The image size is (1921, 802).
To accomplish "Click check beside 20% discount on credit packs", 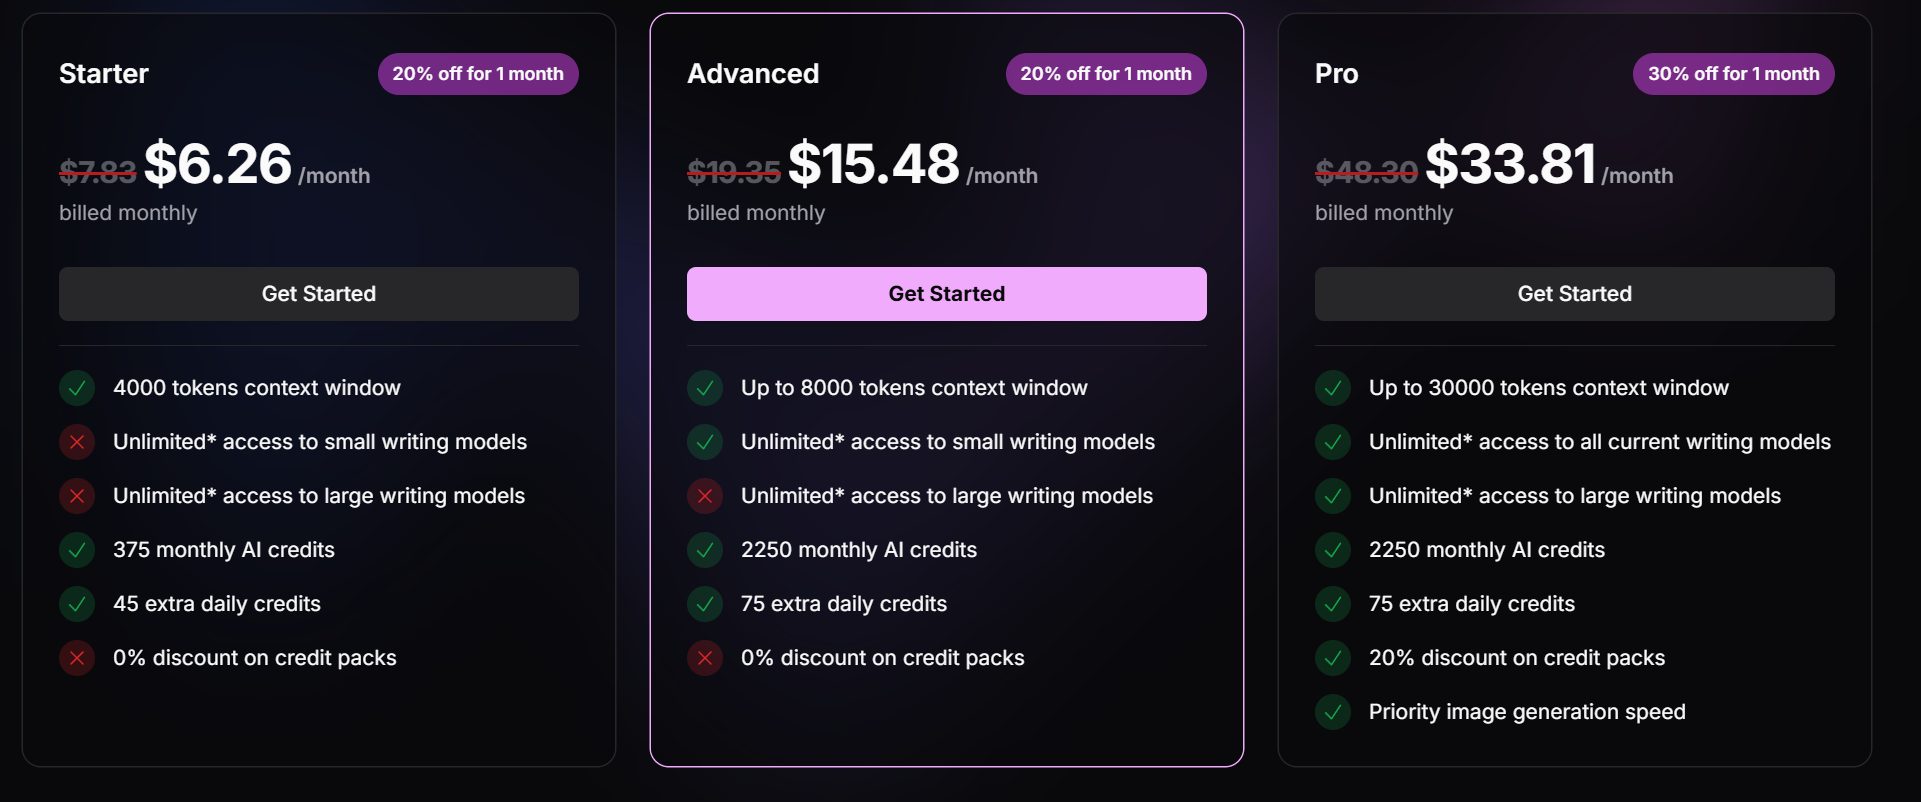I will pyautogui.click(x=1333, y=658).
